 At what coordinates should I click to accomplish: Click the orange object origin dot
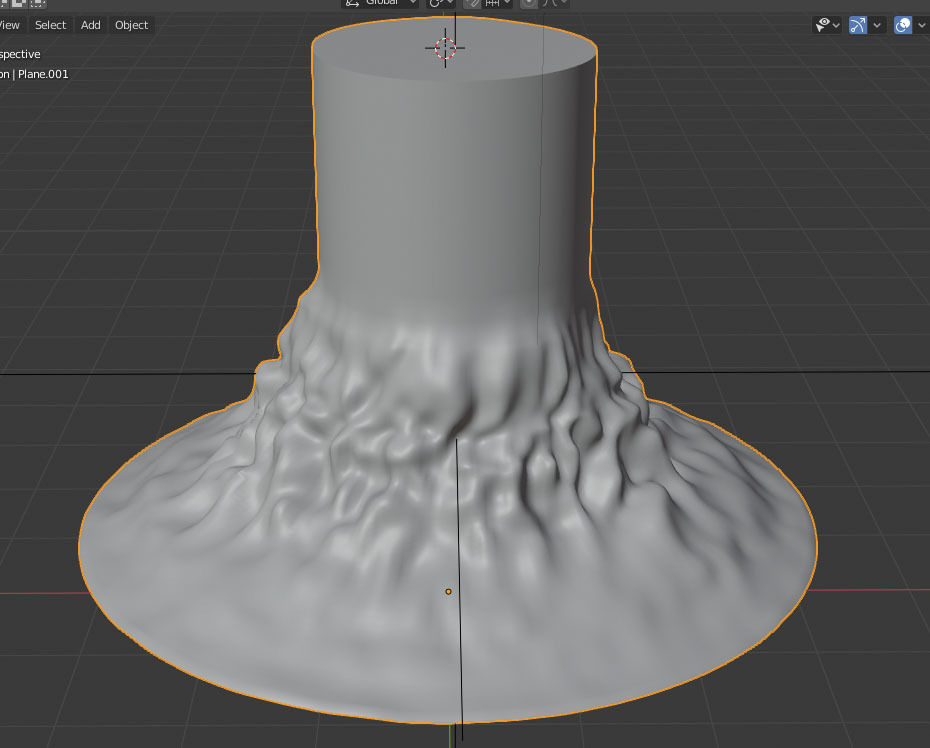(448, 591)
